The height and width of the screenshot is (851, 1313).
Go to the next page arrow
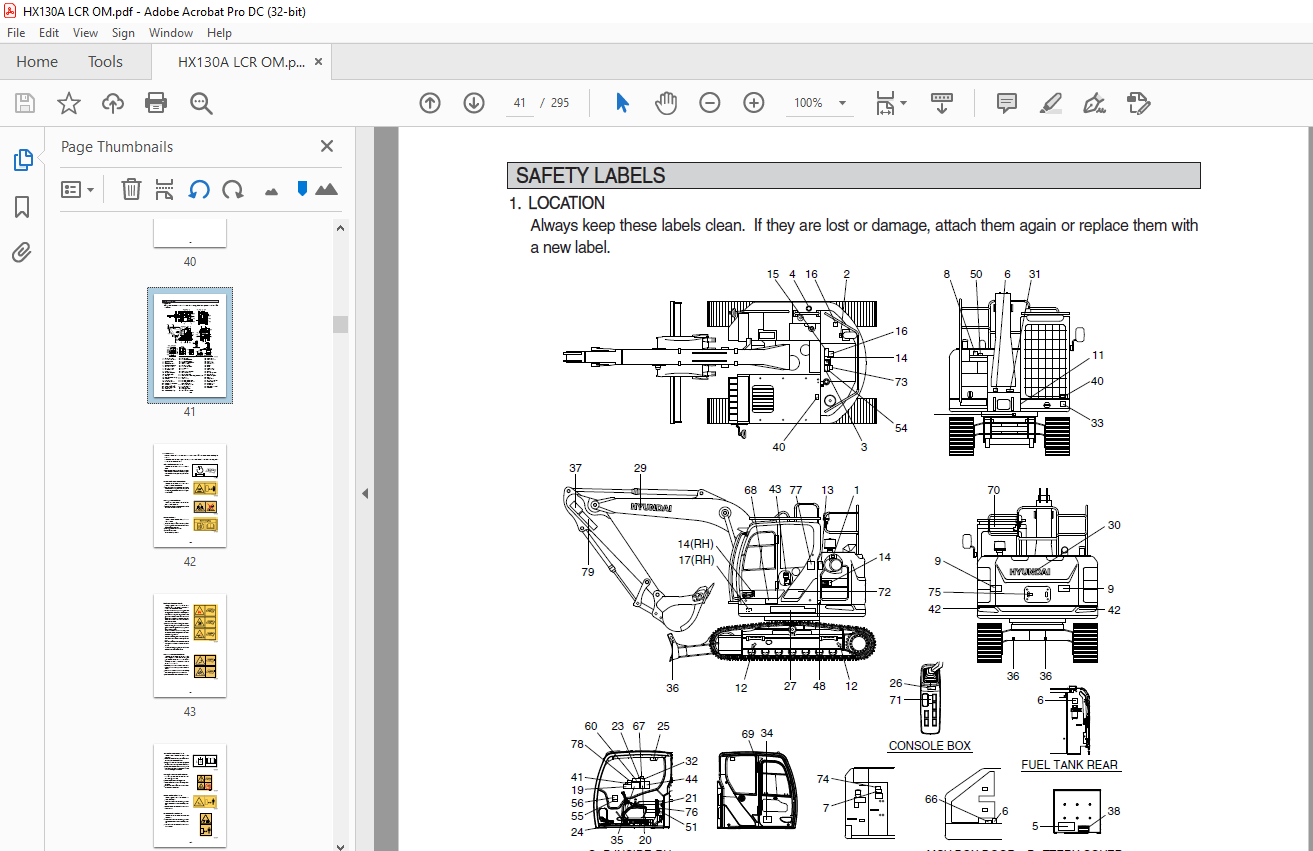pos(474,103)
